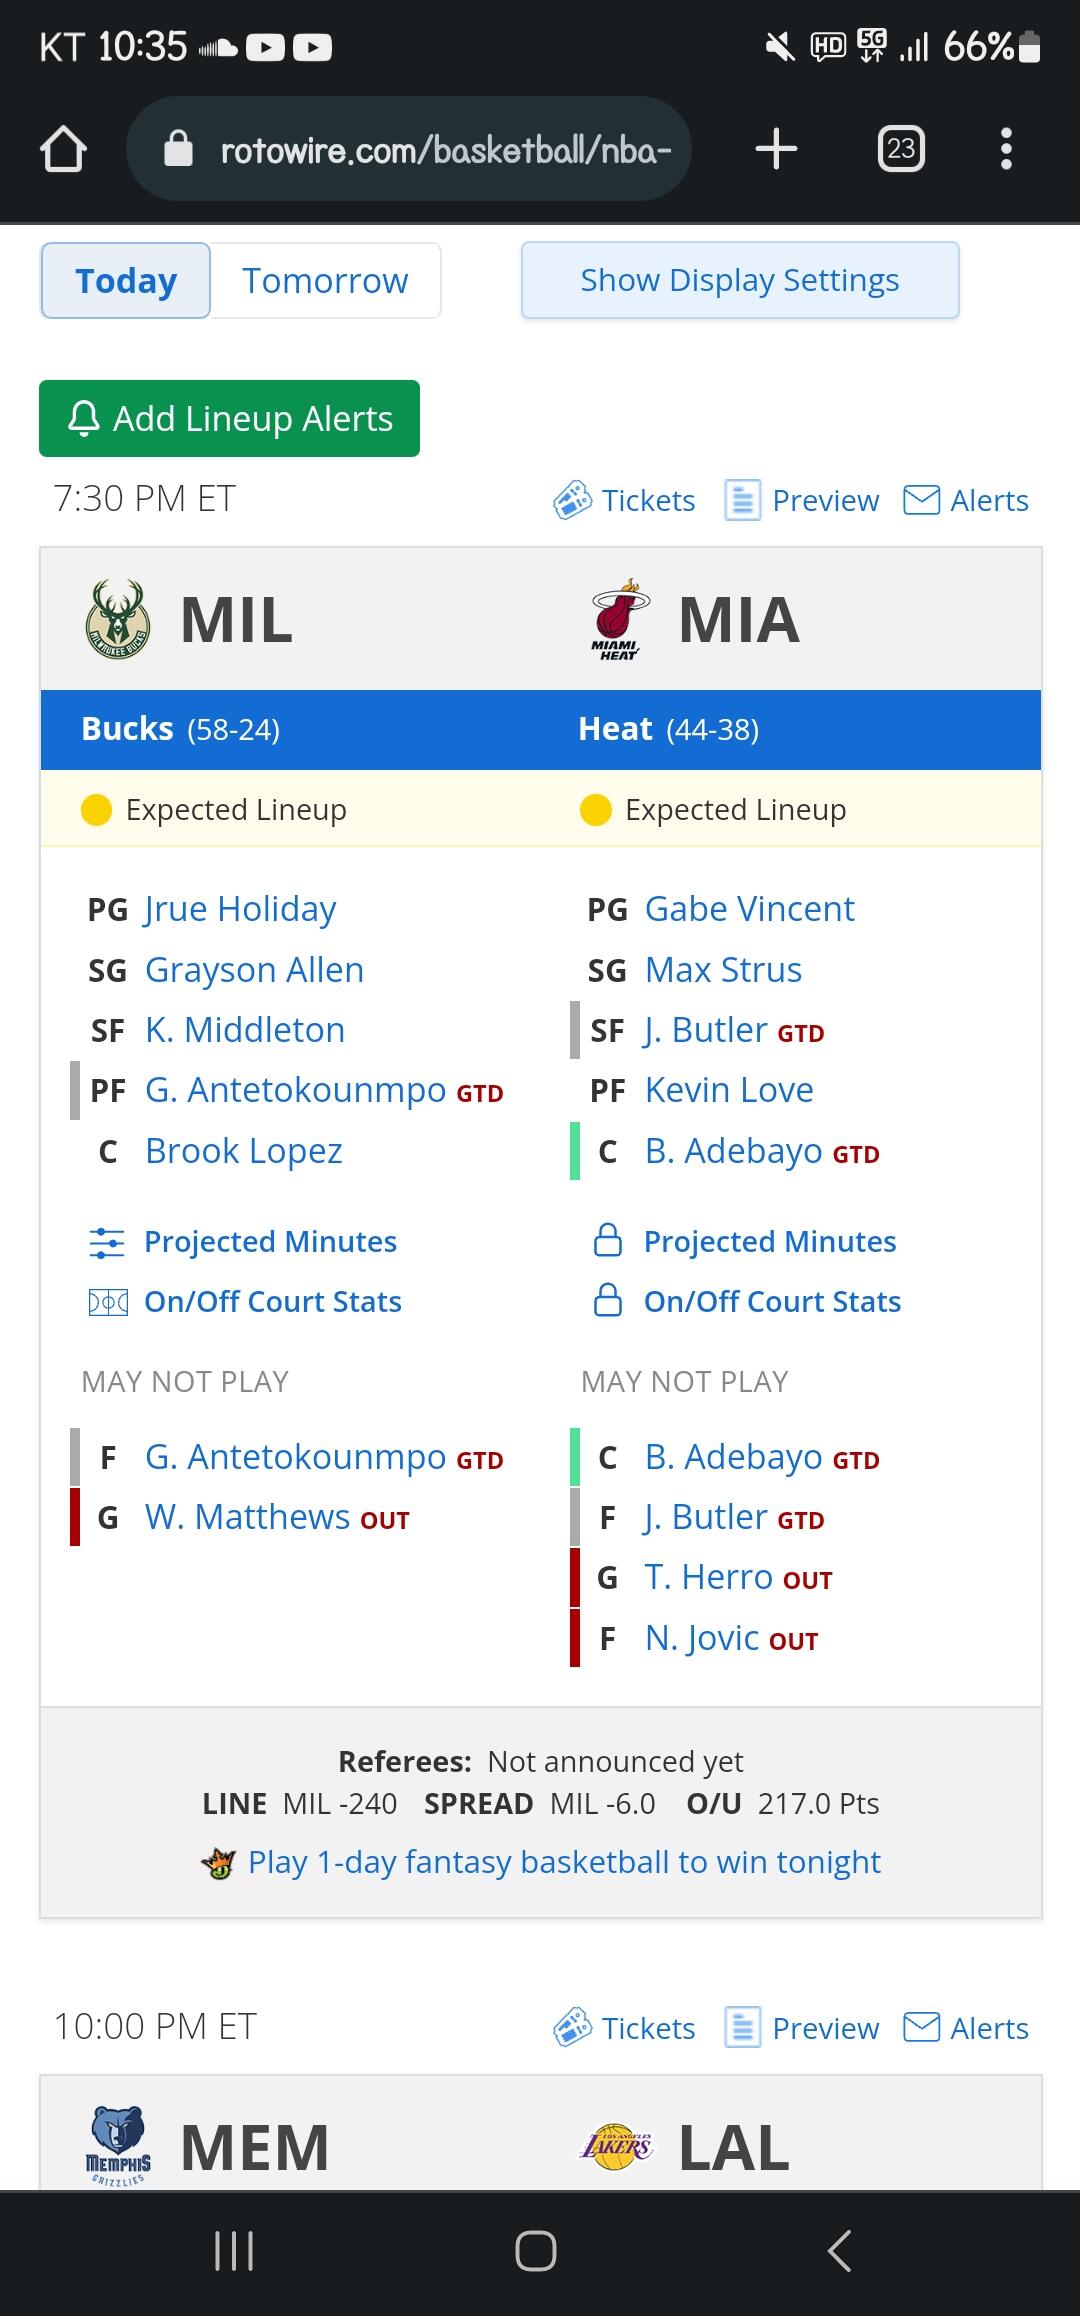Tap the Tickets icon for 10:00 PM game

(x=573, y=2028)
